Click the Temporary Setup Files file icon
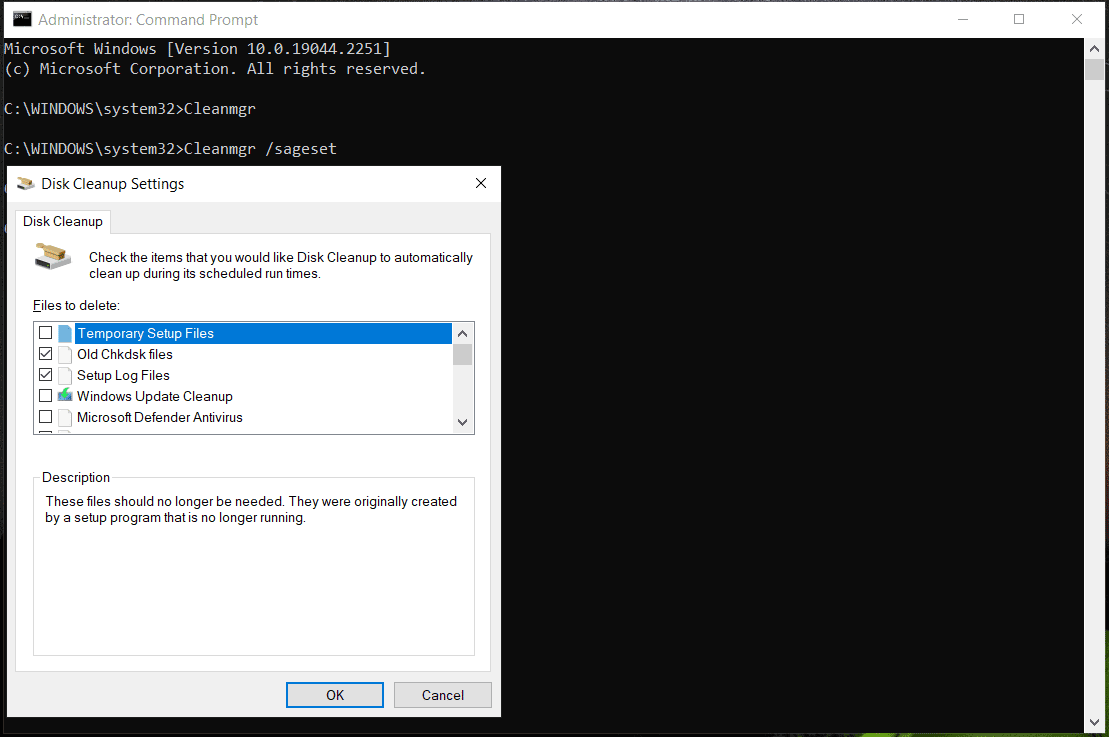Screen dimensions: 1109x737 (x=65, y=333)
